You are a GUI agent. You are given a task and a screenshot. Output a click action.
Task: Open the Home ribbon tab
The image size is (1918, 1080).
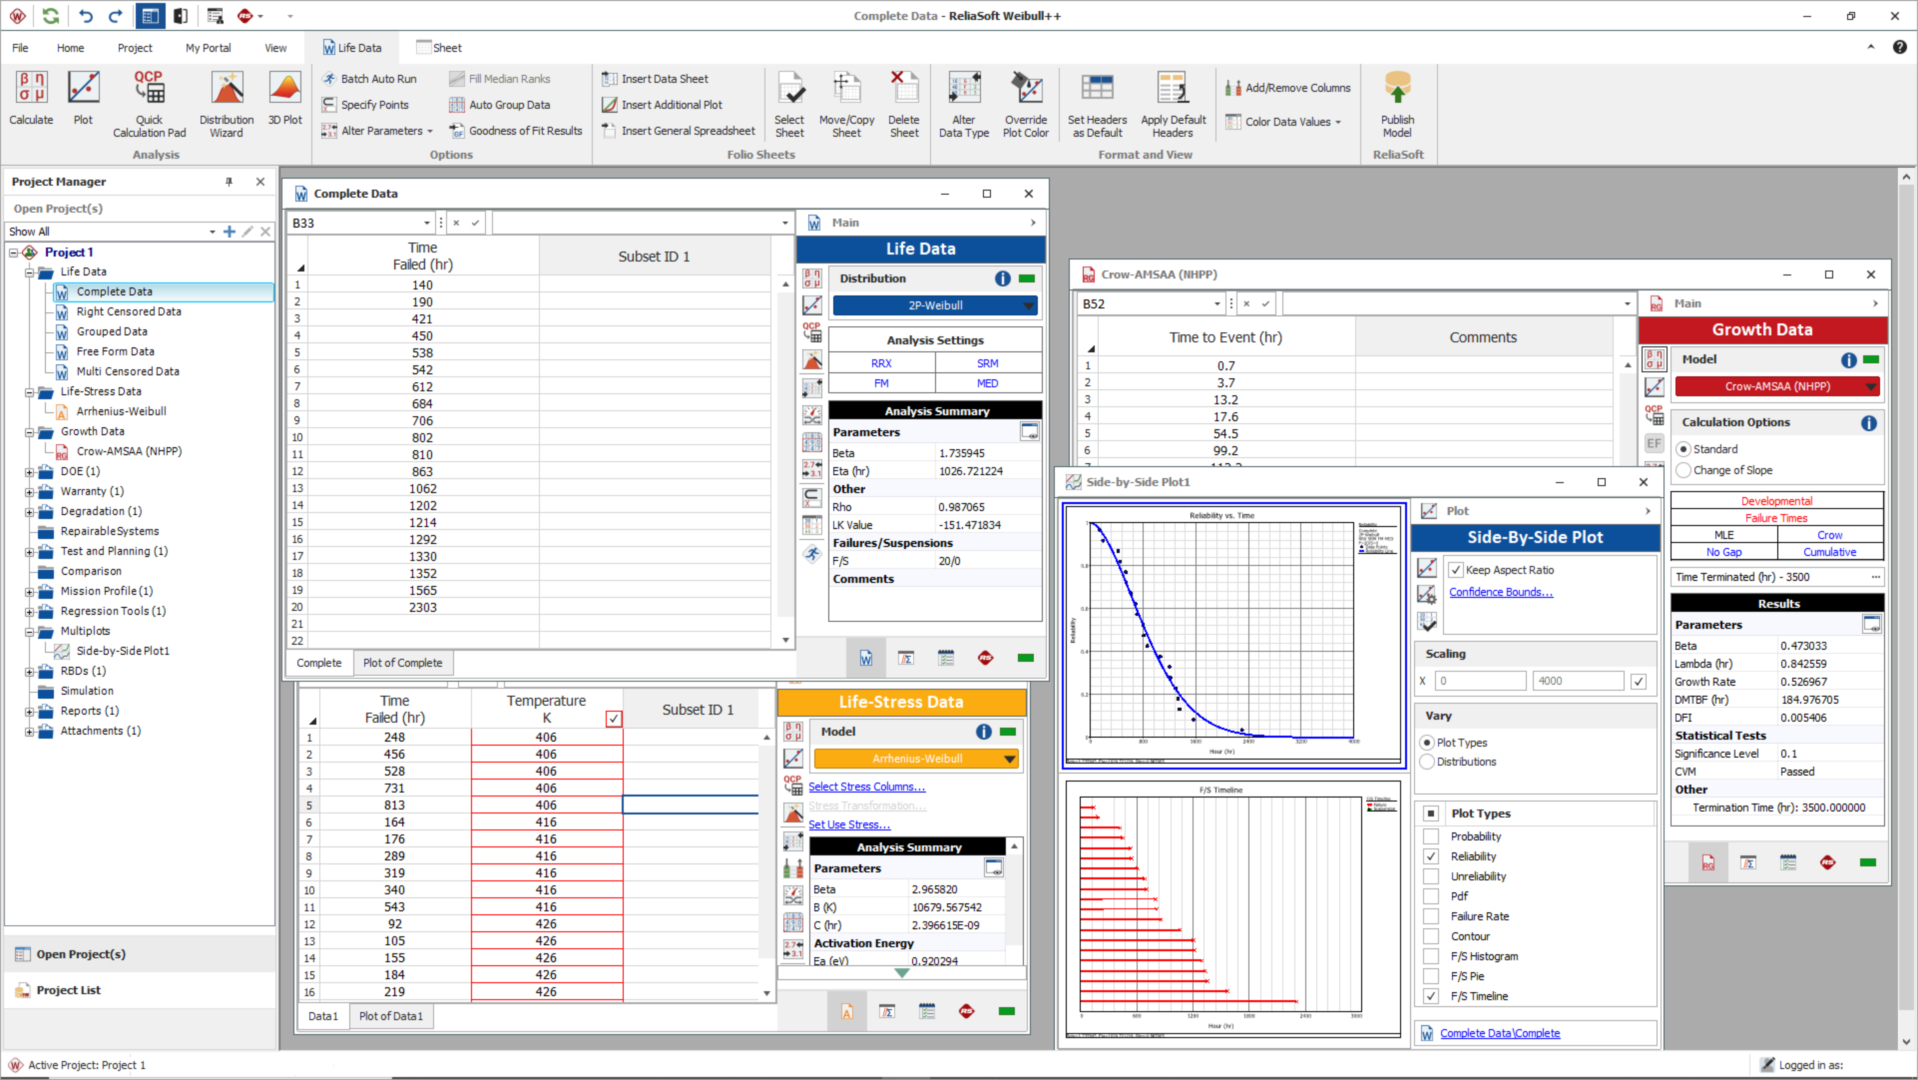(70, 48)
